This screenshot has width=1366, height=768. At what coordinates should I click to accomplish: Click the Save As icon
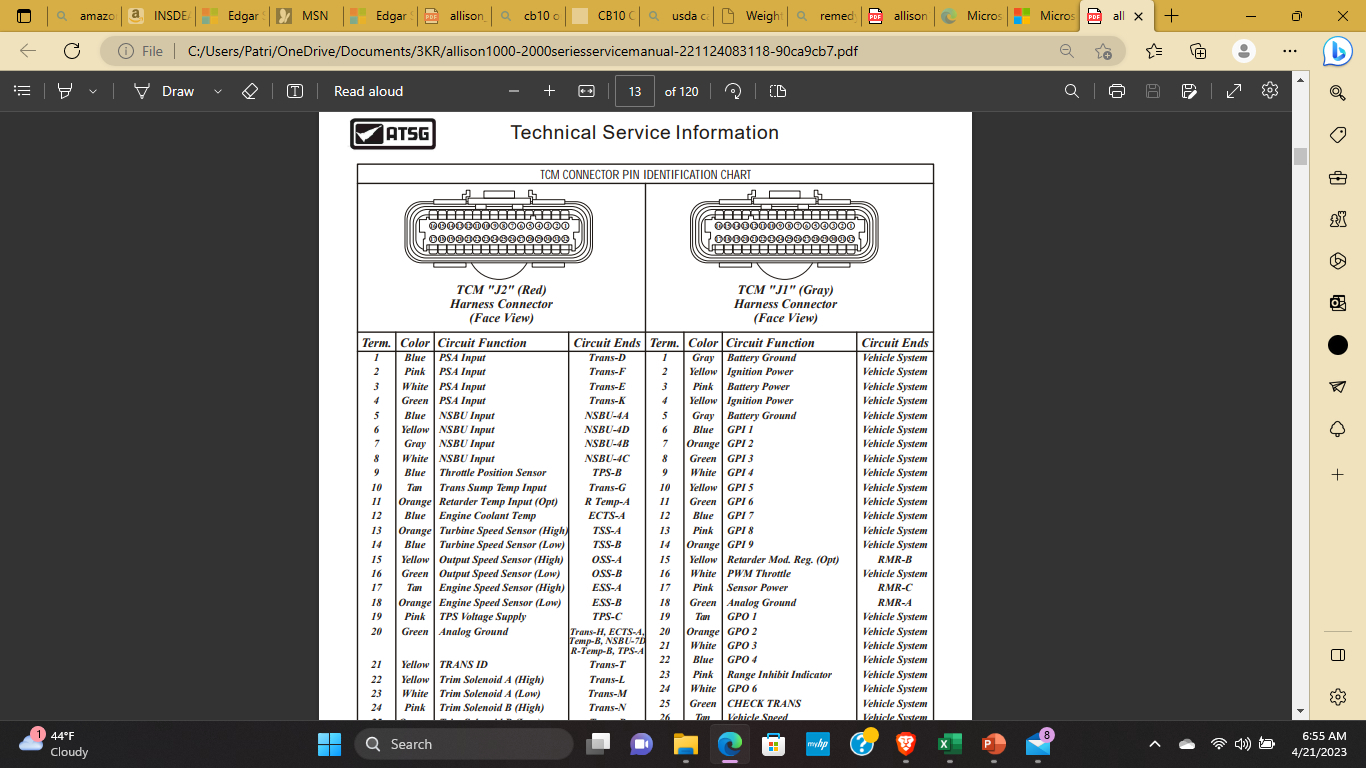tap(1189, 91)
